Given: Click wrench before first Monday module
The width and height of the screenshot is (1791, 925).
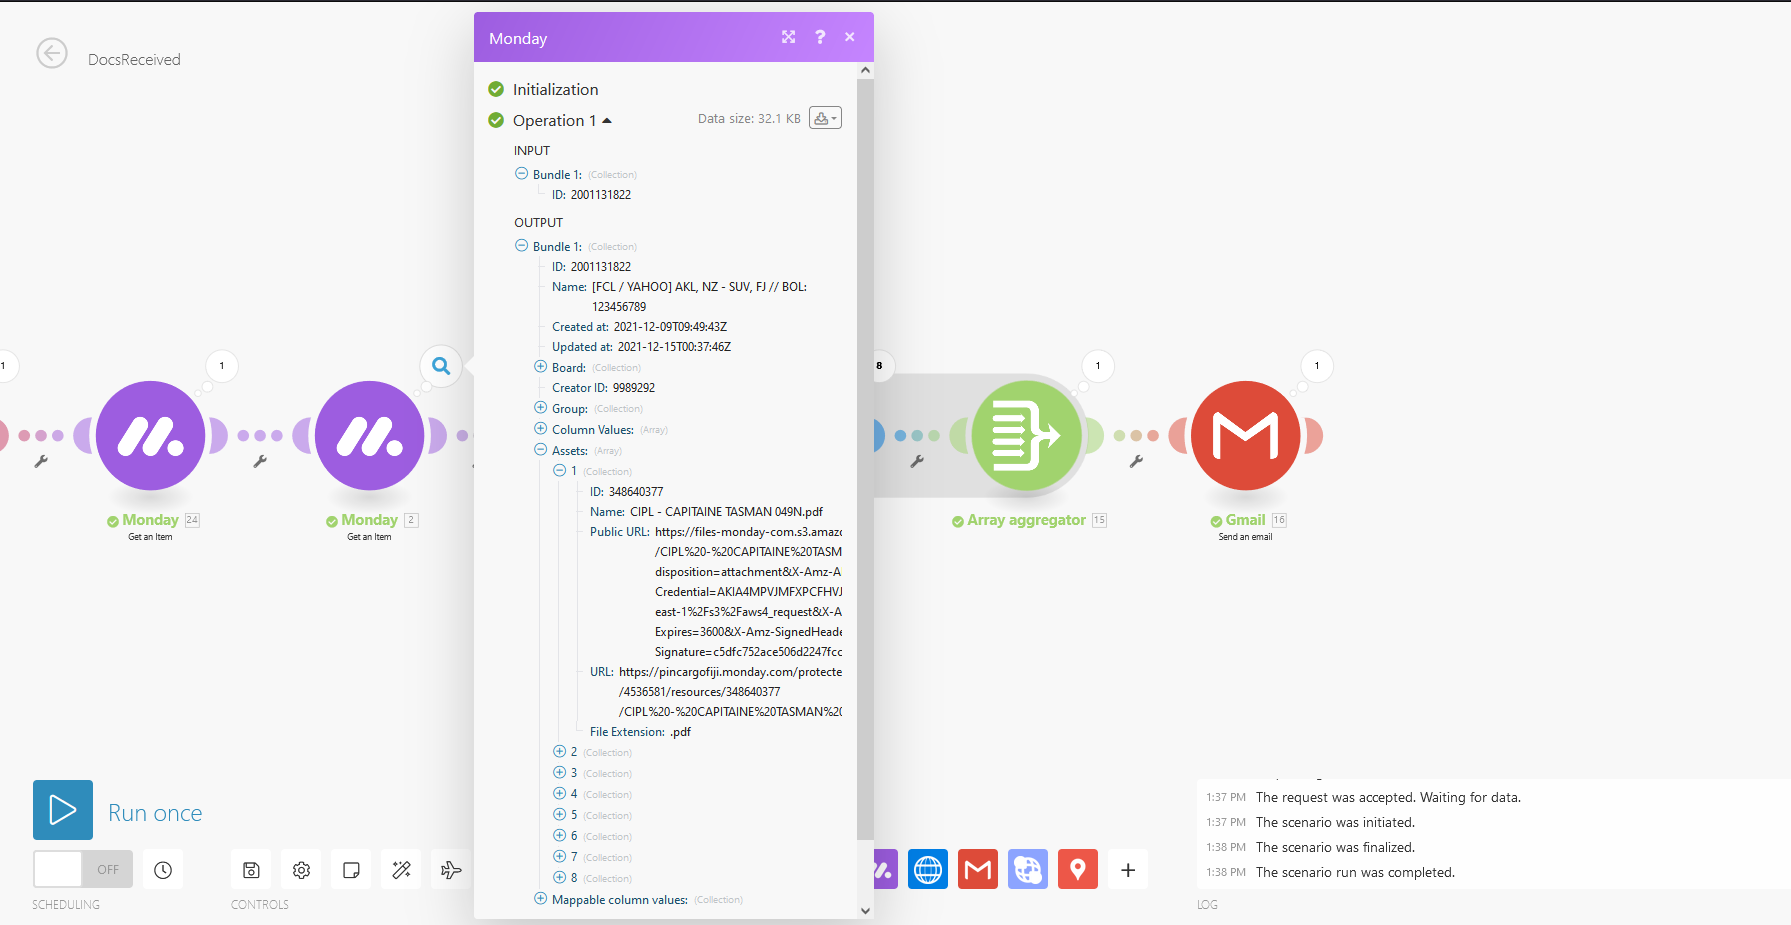Looking at the screenshot, I should click(x=41, y=461).
